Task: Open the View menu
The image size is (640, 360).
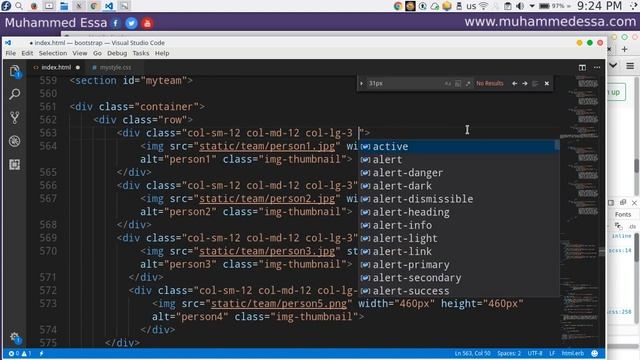Action: click(x=80, y=53)
